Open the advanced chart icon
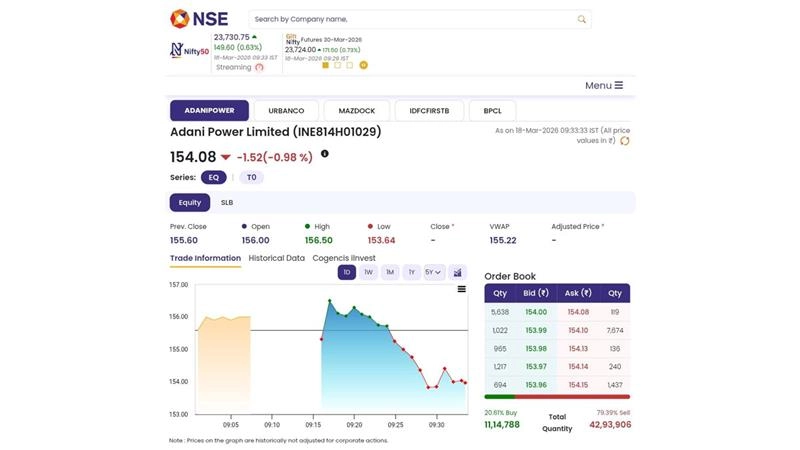 coord(458,272)
